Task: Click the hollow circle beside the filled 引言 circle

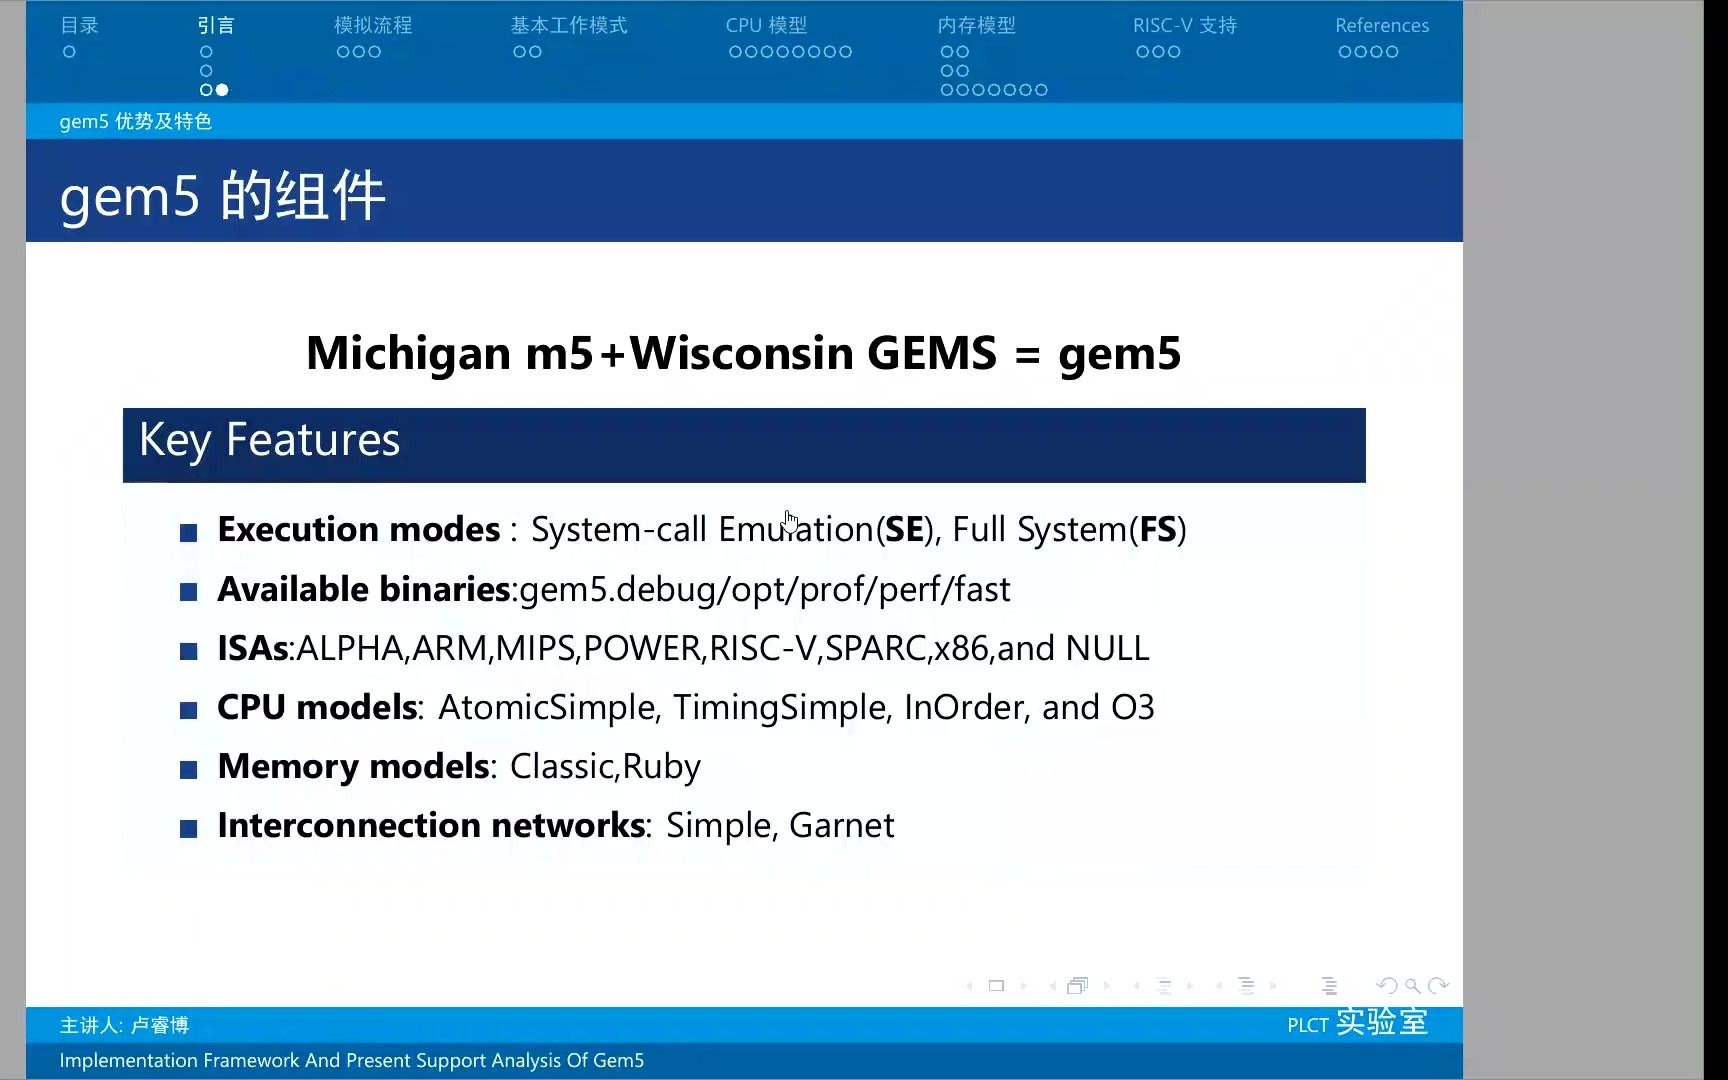Action: tap(206, 90)
